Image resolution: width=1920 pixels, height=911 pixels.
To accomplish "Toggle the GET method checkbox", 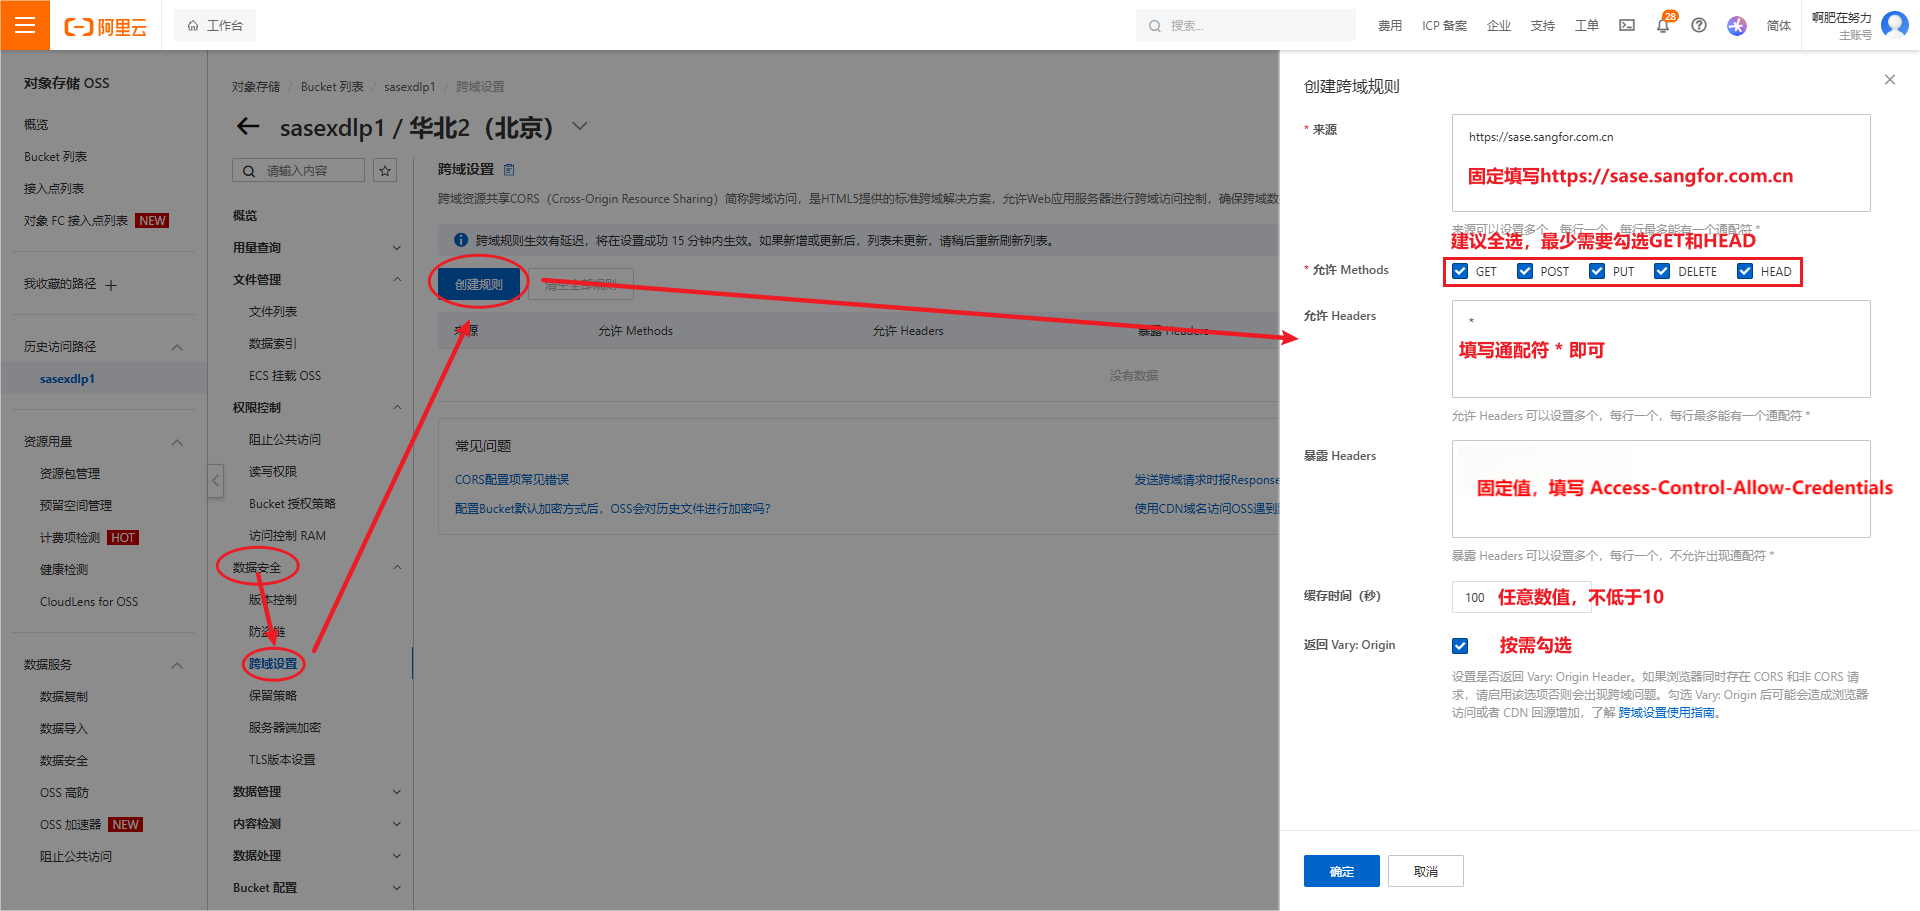I will 1460,271.
